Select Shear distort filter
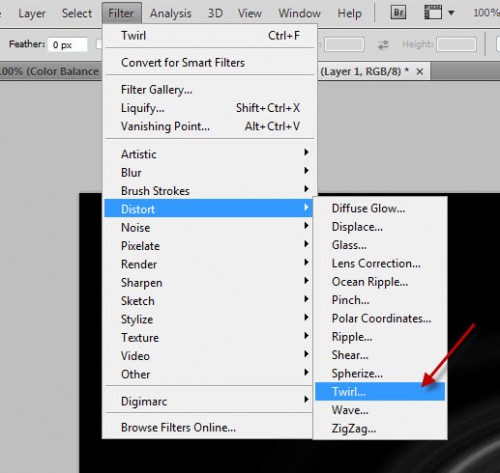Image resolution: width=500 pixels, height=473 pixels. point(380,355)
